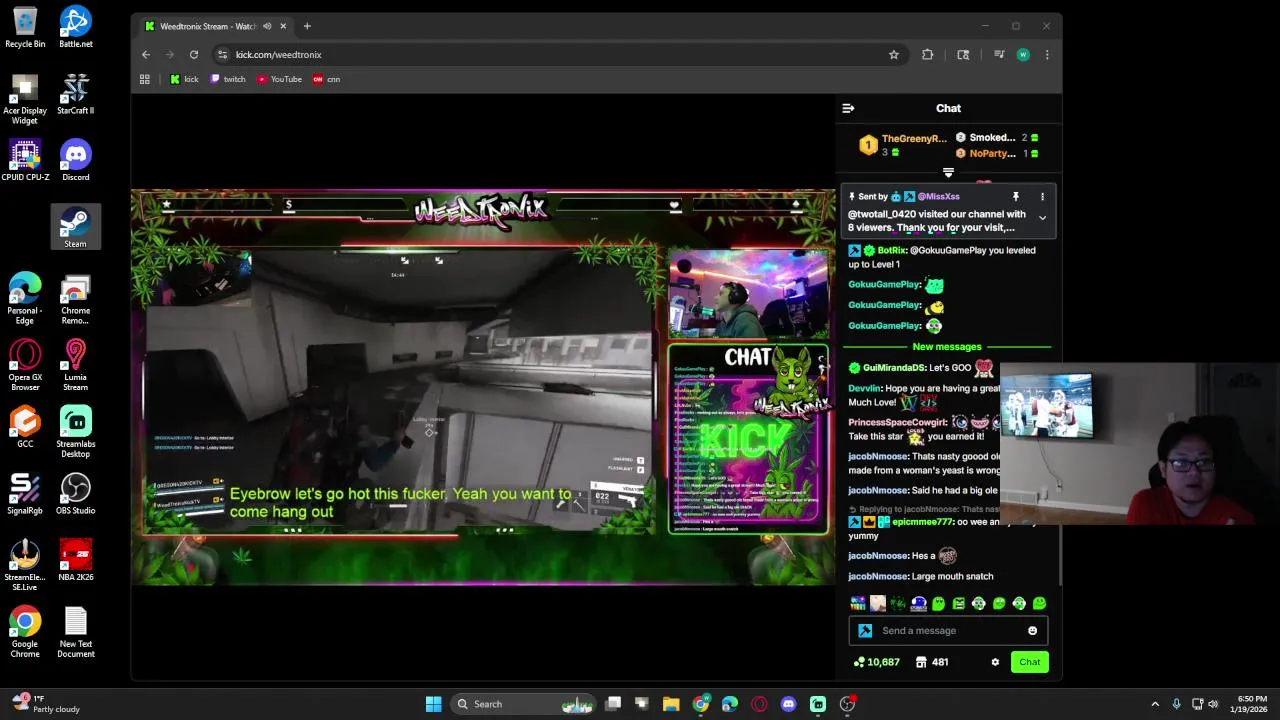Open Chrome three-dot menu

click(x=1047, y=55)
